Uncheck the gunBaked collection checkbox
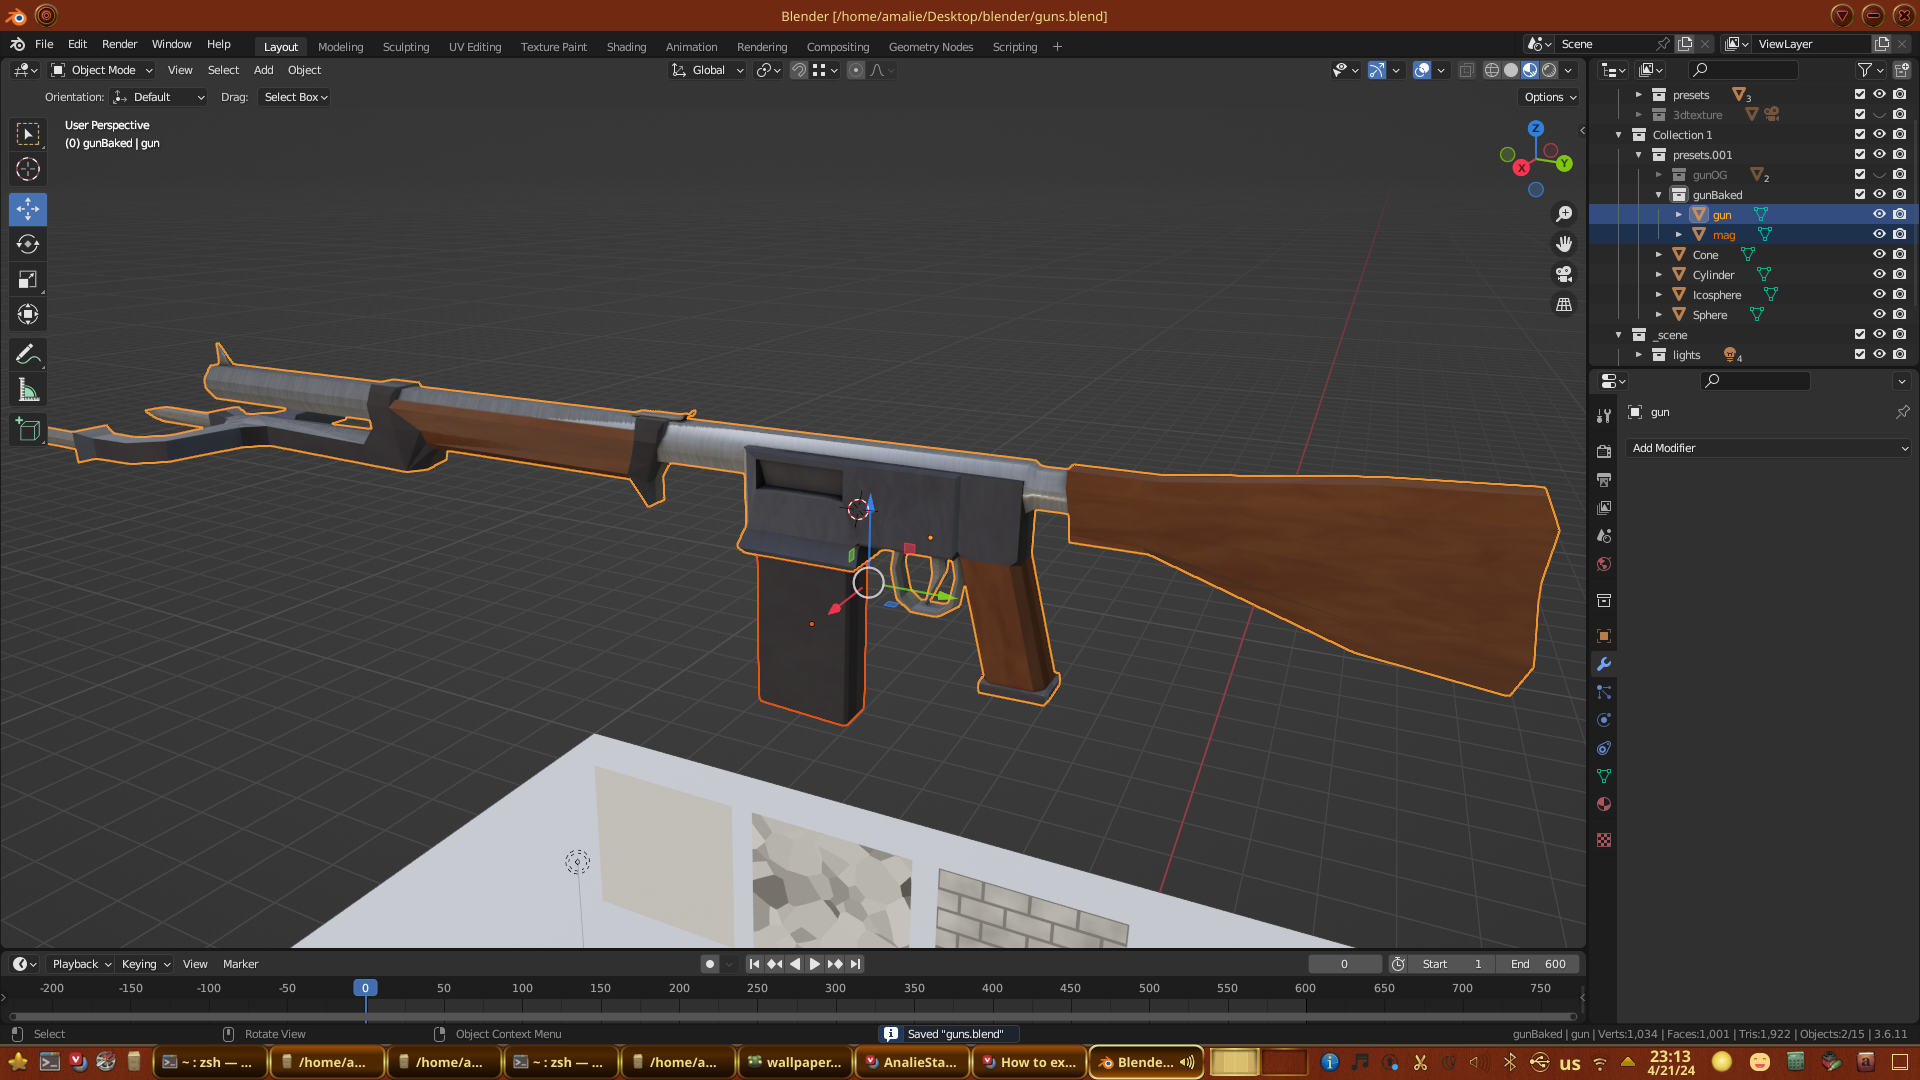The image size is (1920, 1080). pos(1860,195)
